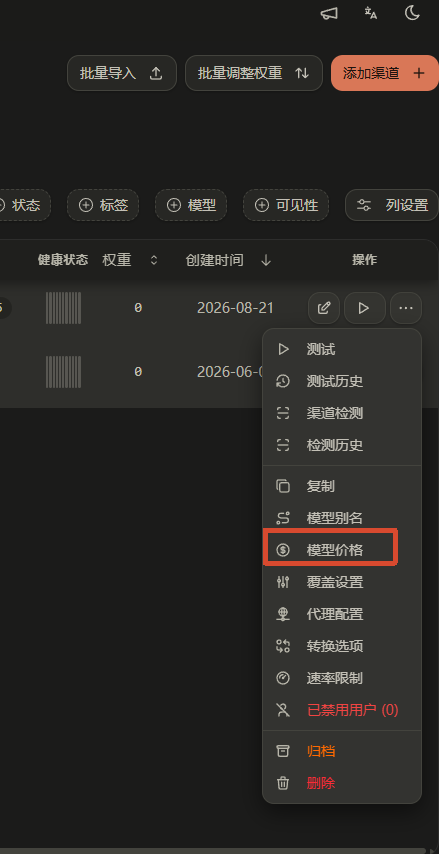Click the play test button in first row
439x854 pixels.
pyautogui.click(x=364, y=308)
